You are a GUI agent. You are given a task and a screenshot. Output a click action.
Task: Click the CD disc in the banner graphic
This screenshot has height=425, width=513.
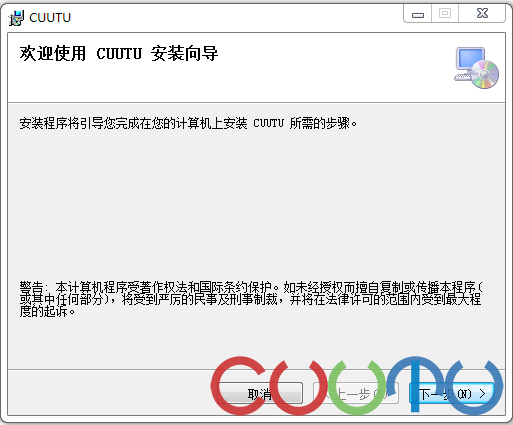pos(485,74)
